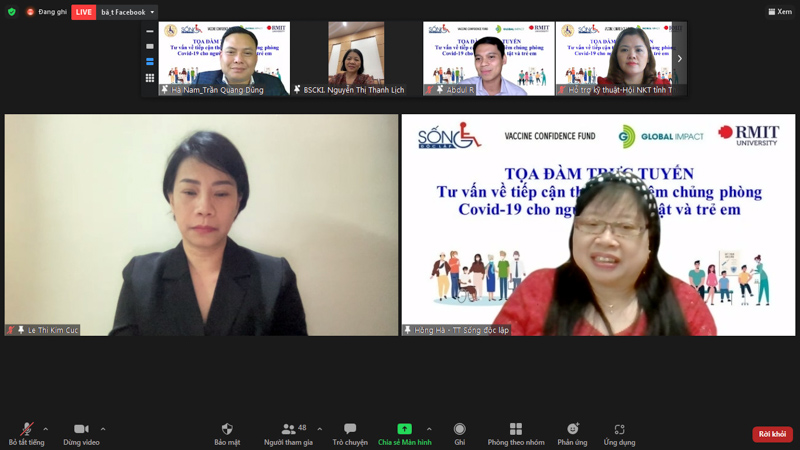Expand video options arrow next to Dừng video
Image resolution: width=800 pixels, height=450 pixels.
pyautogui.click(x=103, y=429)
